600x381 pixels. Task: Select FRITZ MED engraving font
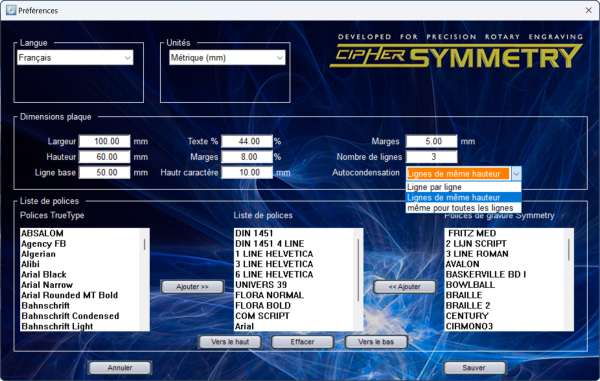504,233
